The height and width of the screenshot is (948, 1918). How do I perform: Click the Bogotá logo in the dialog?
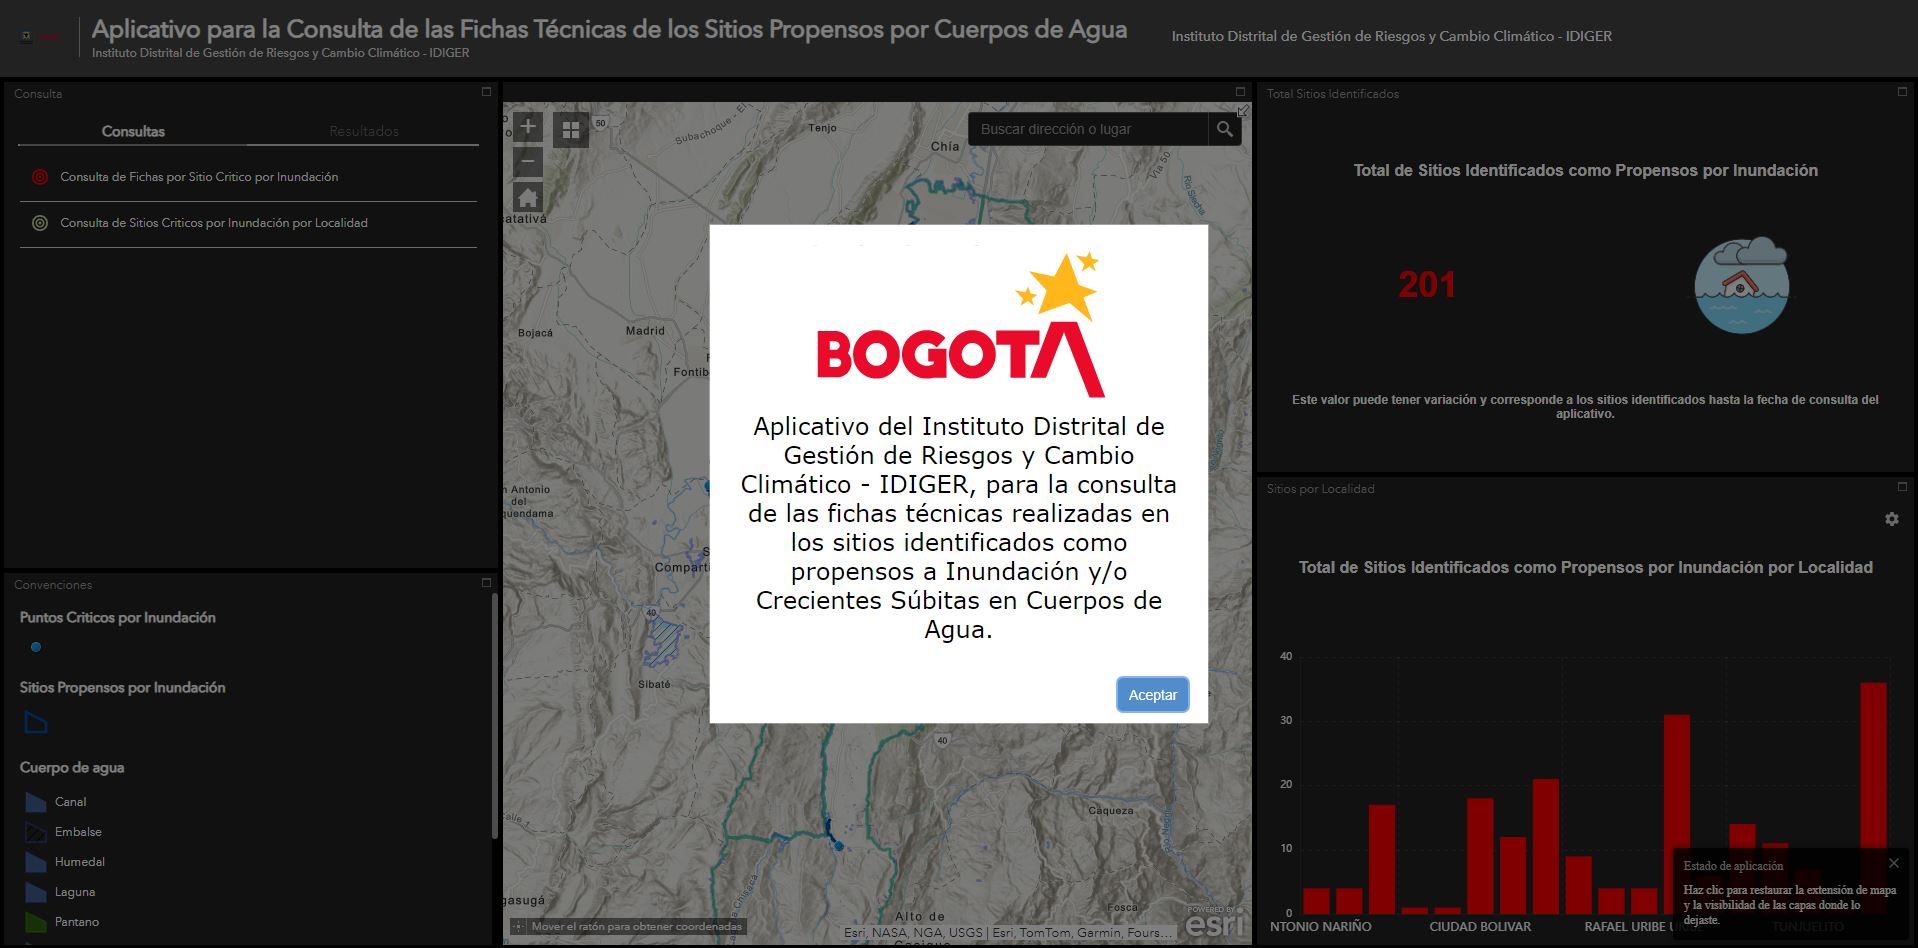(x=960, y=326)
